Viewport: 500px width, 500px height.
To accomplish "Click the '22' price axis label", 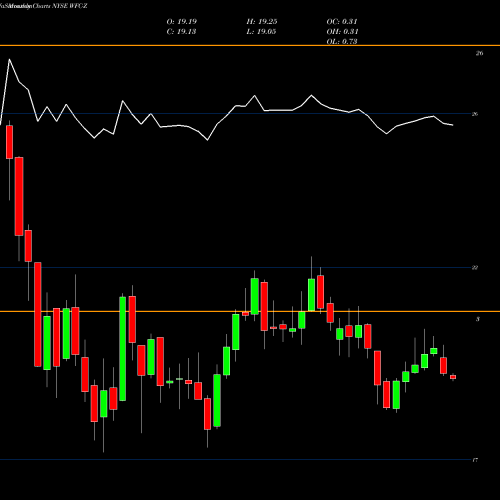I will coord(475,268).
